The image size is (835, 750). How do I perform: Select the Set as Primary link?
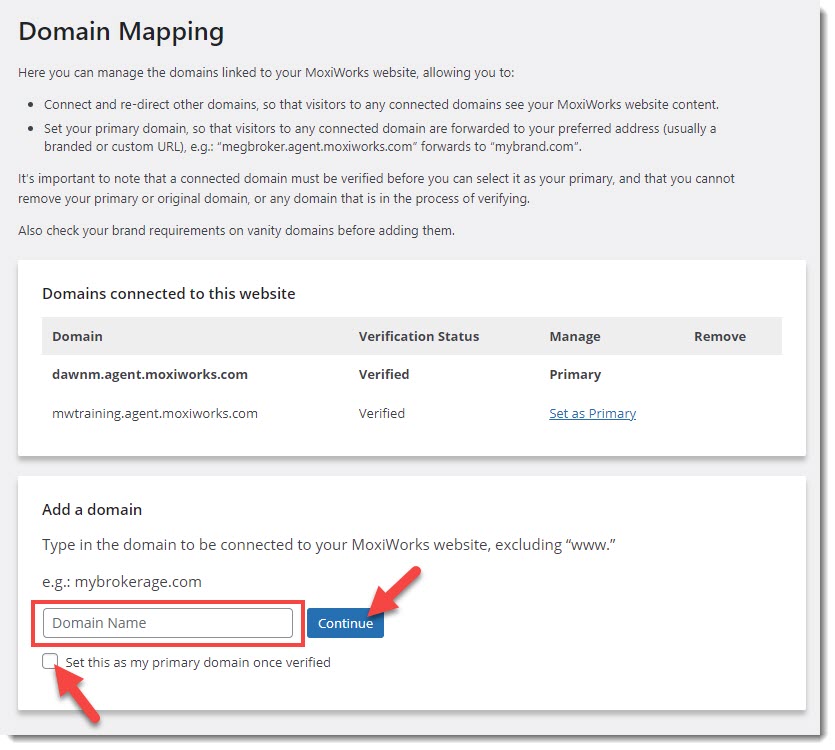[x=592, y=413]
